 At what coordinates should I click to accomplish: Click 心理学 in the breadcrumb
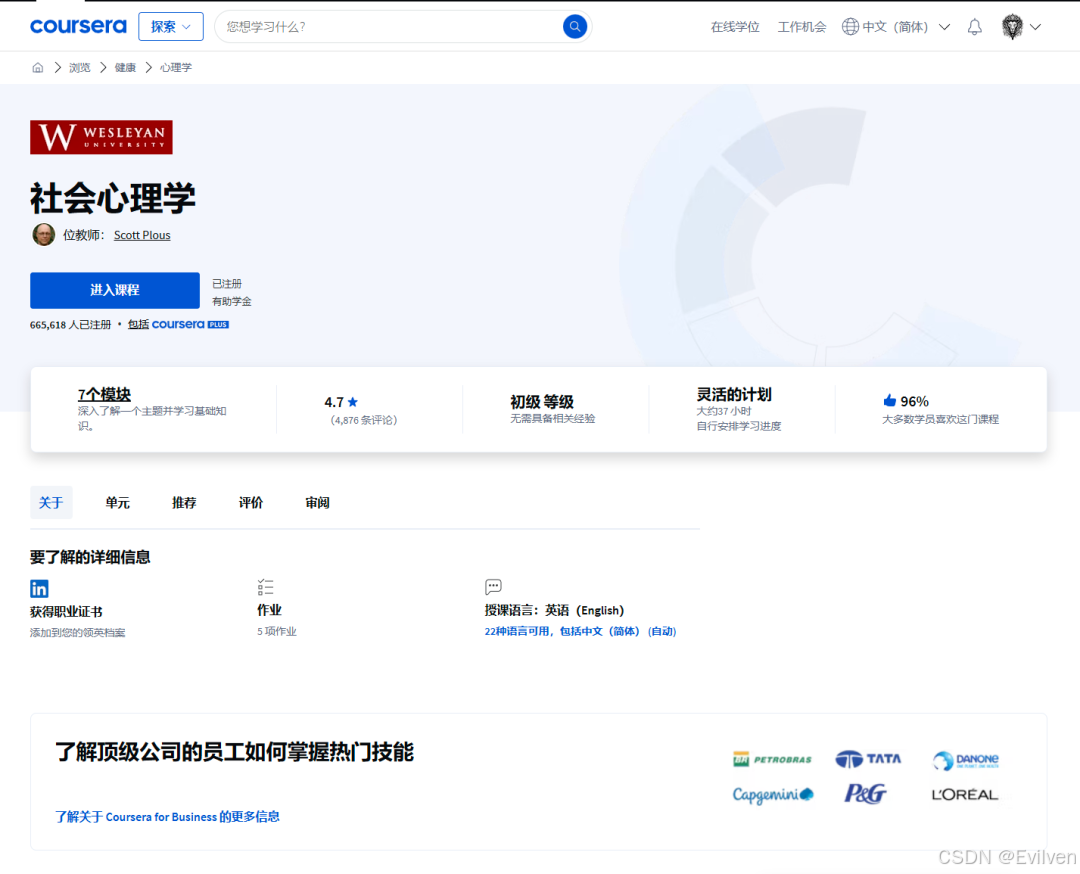click(176, 67)
